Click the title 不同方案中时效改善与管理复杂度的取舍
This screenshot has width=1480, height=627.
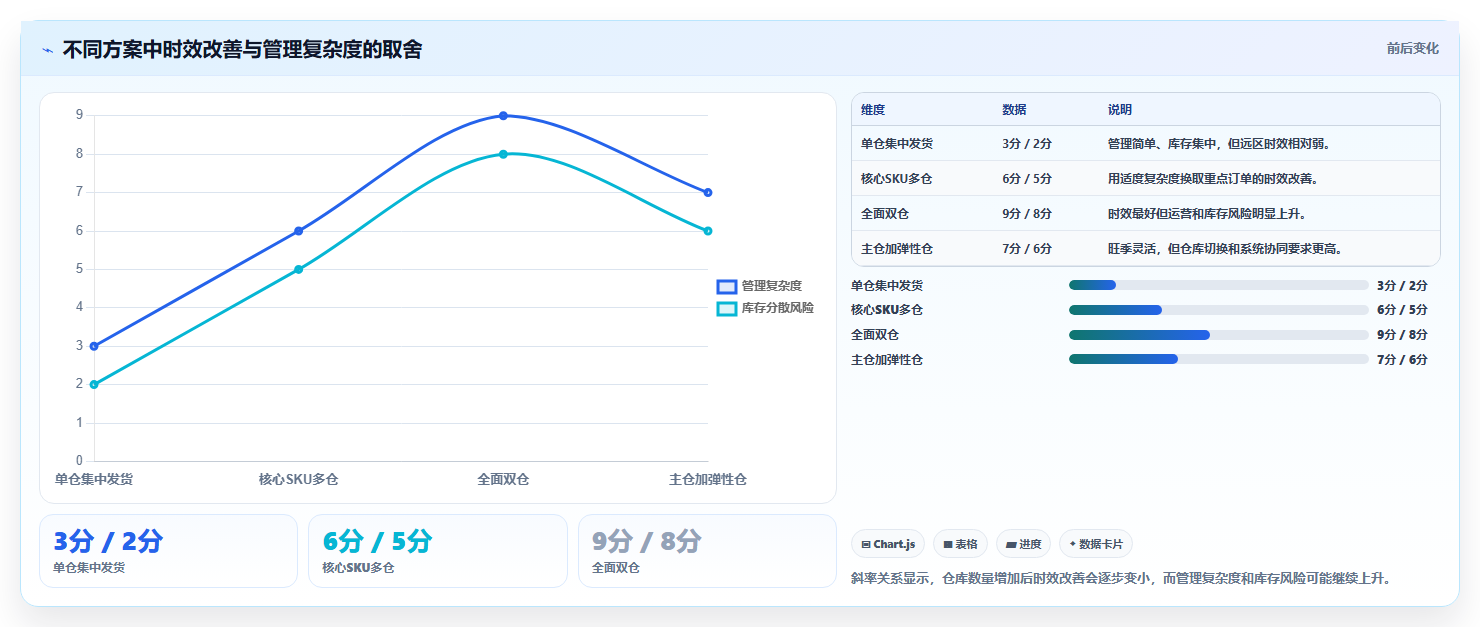[242, 50]
